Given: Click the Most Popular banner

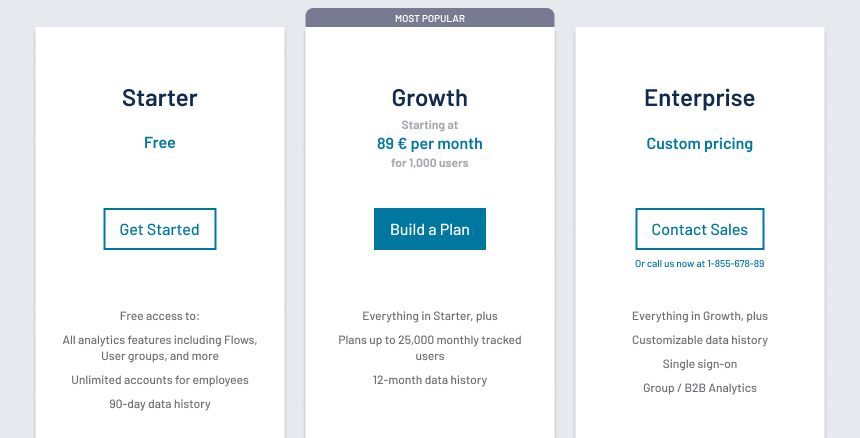Looking at the screenshot, I should 429,18.
